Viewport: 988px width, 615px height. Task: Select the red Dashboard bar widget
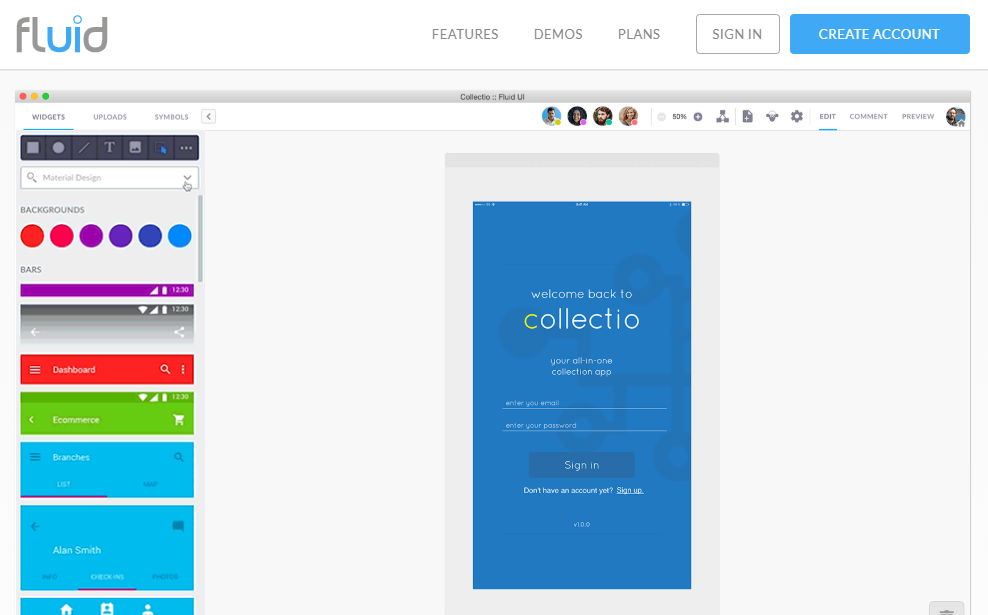tap(107, 369)
